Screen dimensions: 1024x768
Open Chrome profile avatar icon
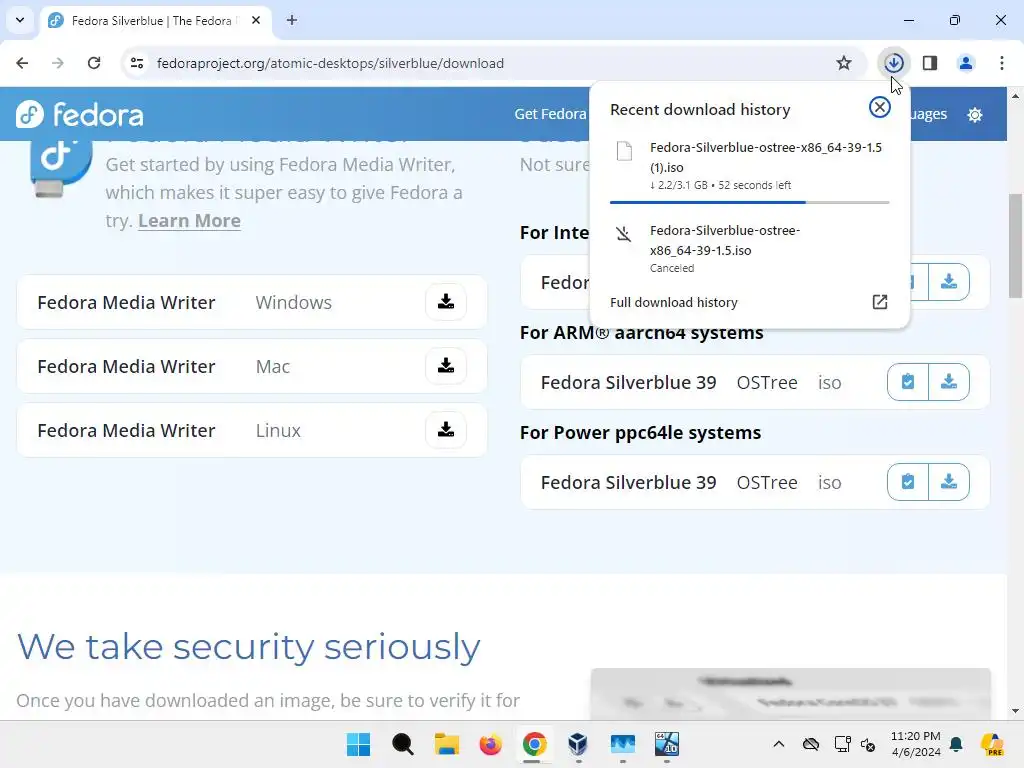coord(965,63)
